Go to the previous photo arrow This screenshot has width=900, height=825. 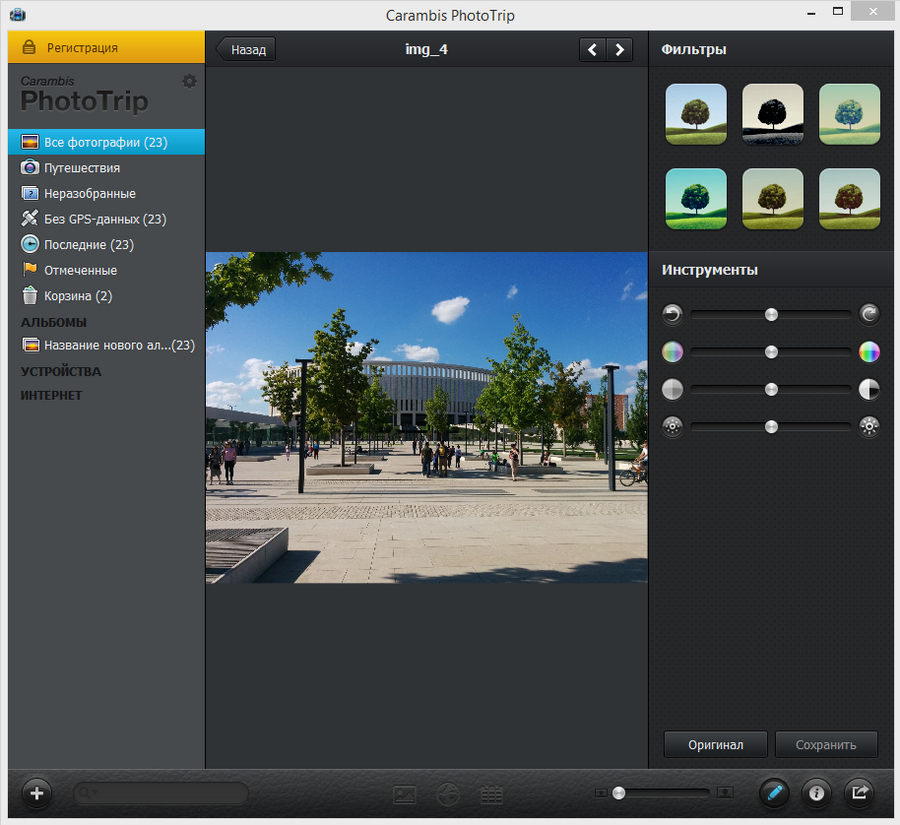click(593, 49)
